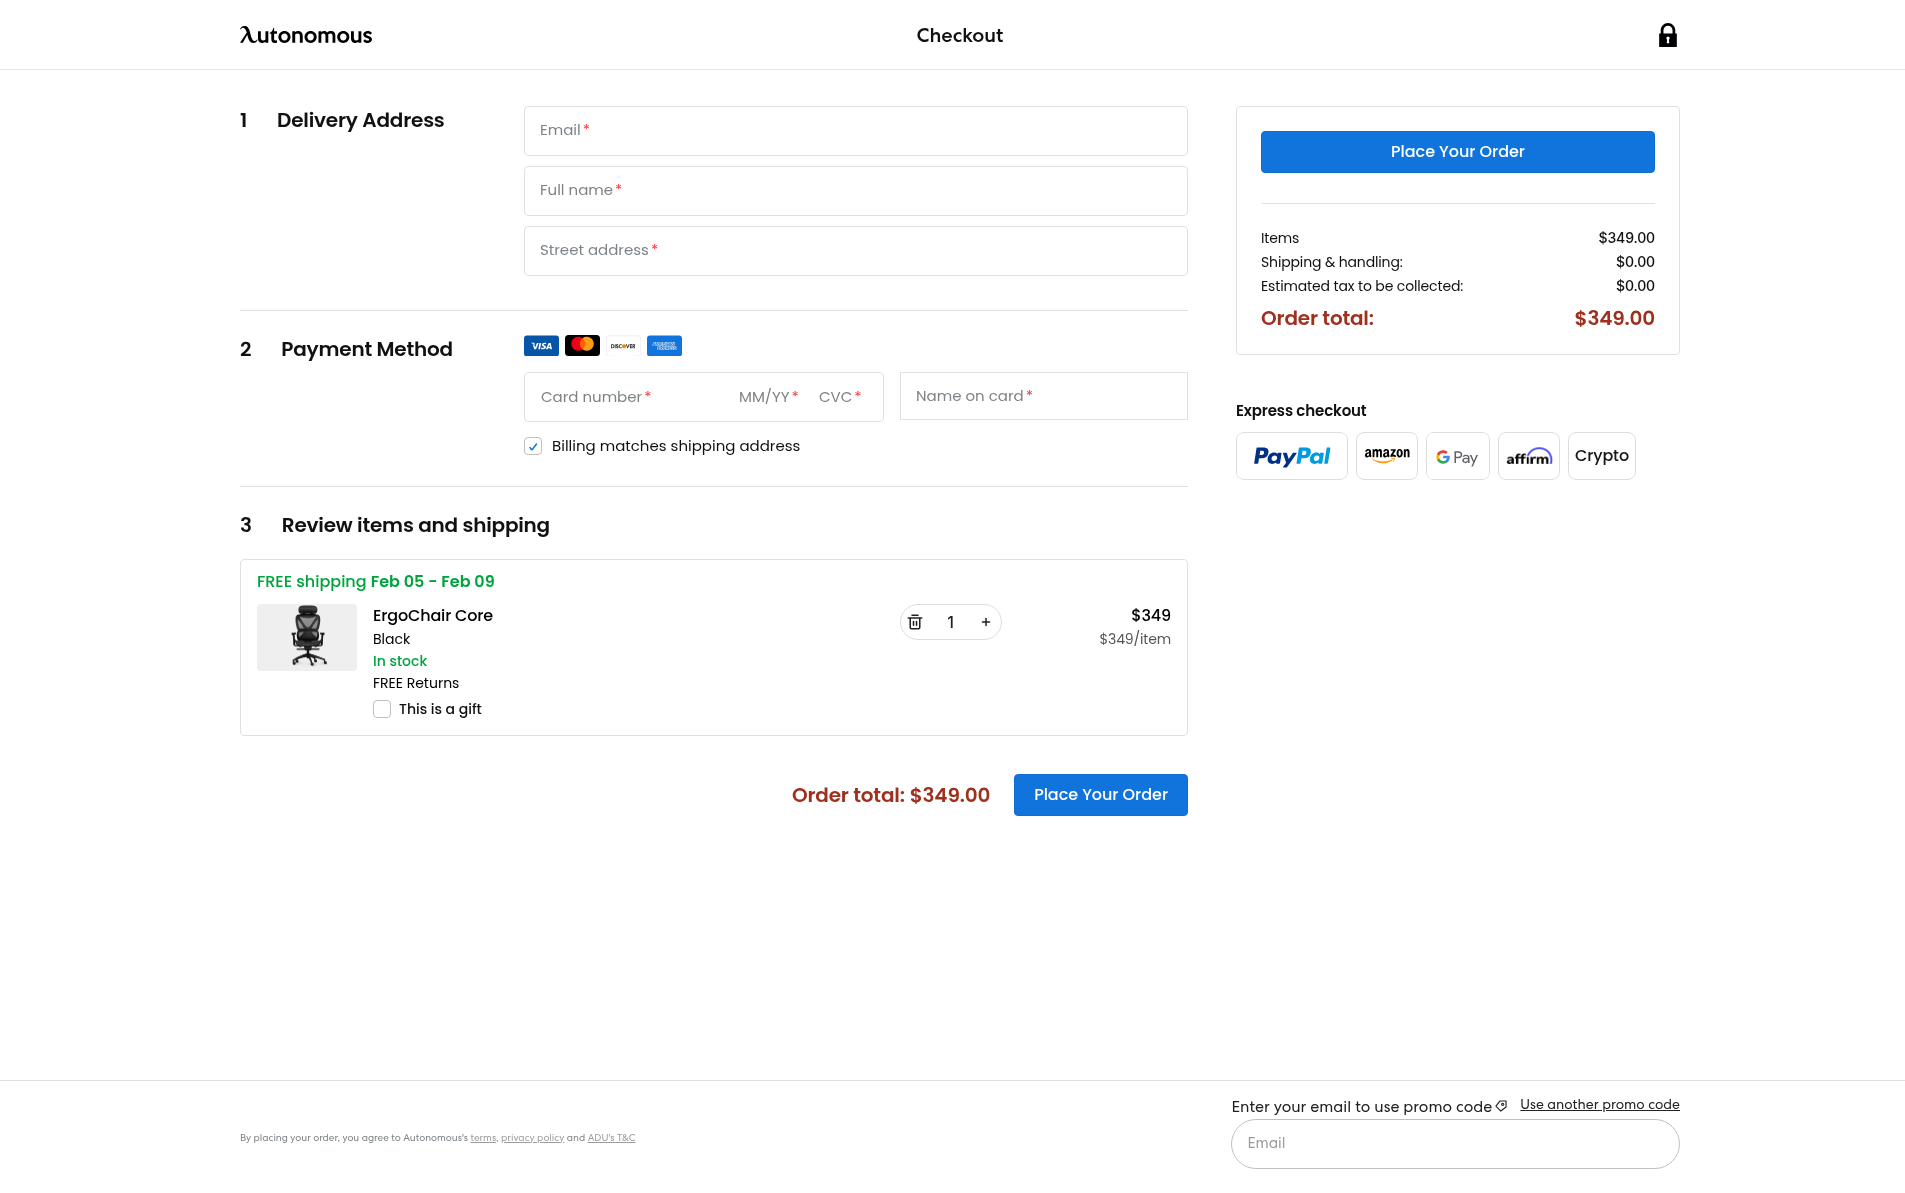Open Use another promo code link

(x=1599, y=1104)
